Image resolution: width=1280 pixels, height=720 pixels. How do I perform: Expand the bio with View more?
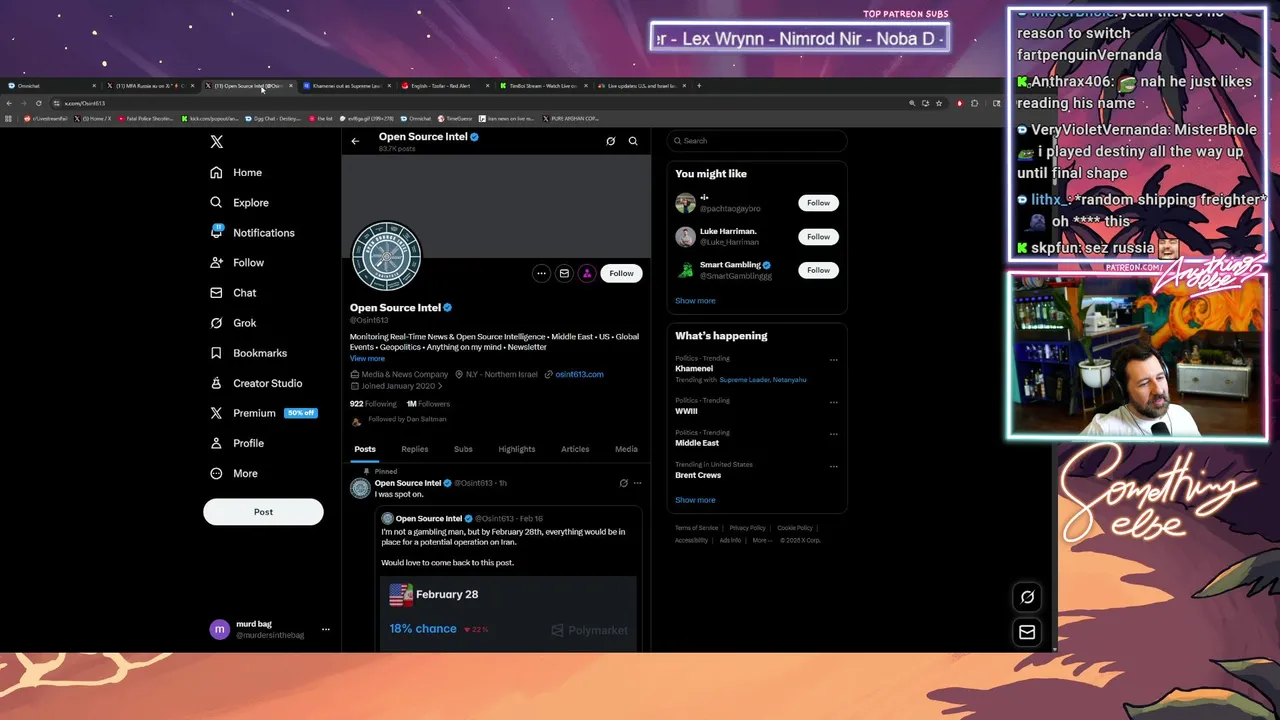[367, 358]
